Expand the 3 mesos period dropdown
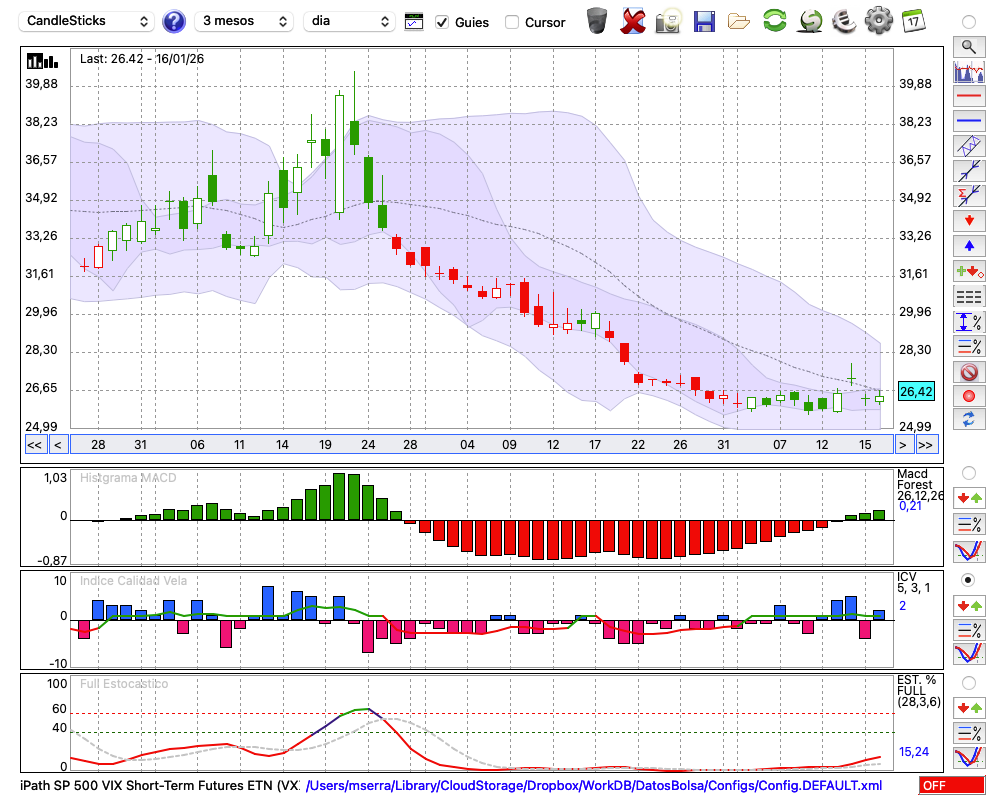The width and height of the screenshot is (1000, 800). tap(244, 21)
